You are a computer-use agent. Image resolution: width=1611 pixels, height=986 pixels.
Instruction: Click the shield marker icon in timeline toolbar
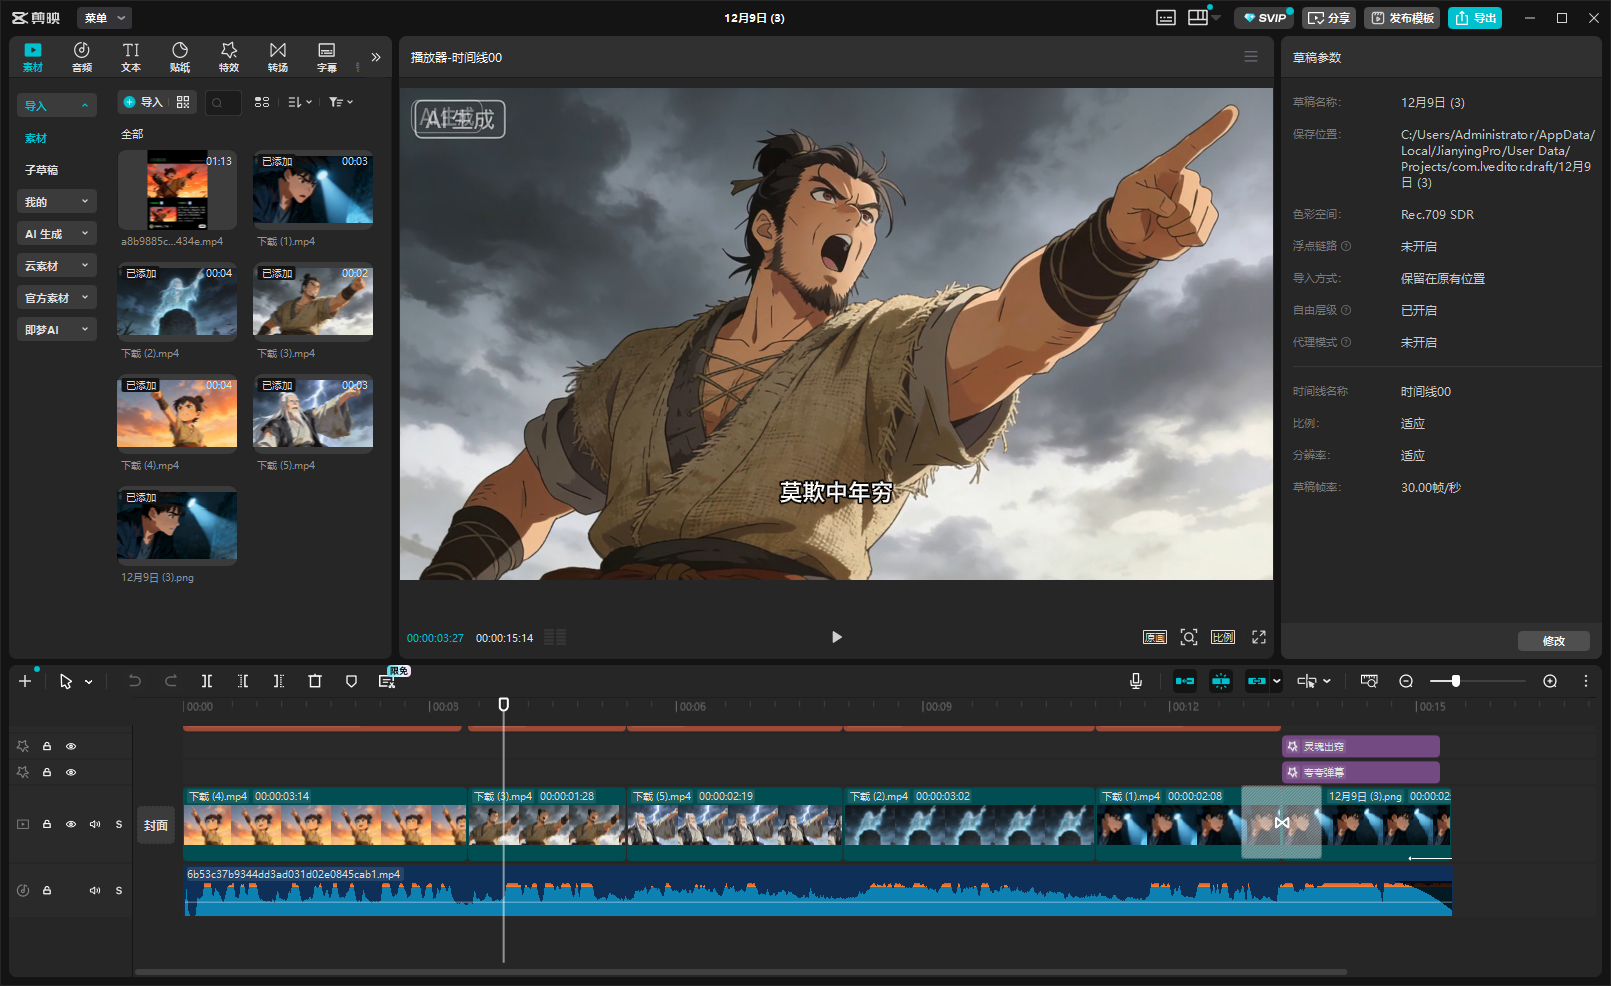click(351, 681)
